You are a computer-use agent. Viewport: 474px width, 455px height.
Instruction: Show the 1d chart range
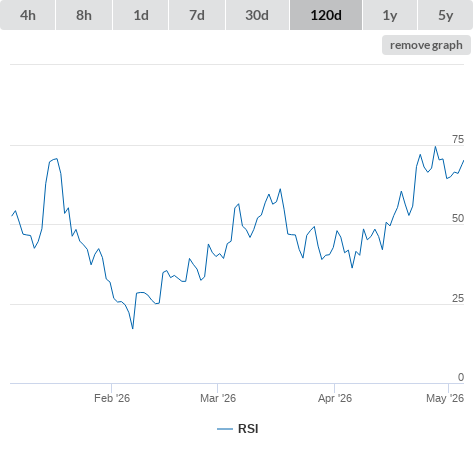tap(141, 15)
